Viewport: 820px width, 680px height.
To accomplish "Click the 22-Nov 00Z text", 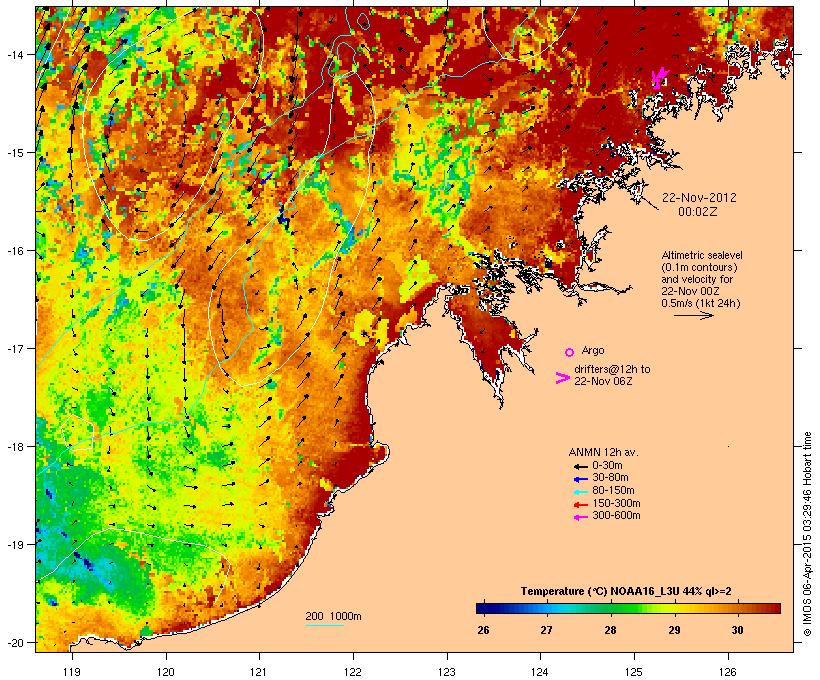I will [x=690, y=291].
